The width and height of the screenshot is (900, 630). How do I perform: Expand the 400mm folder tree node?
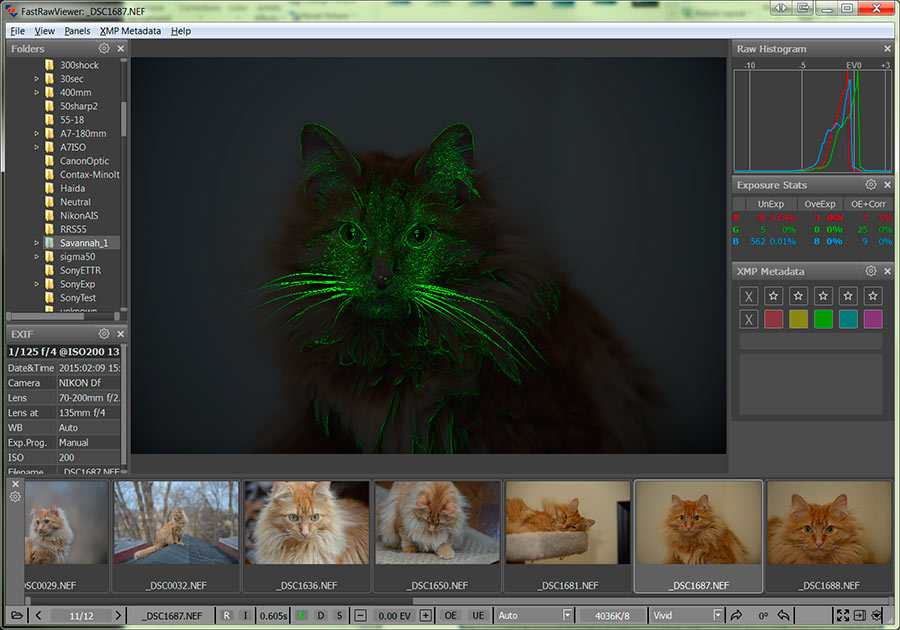(x=37, y=92)
